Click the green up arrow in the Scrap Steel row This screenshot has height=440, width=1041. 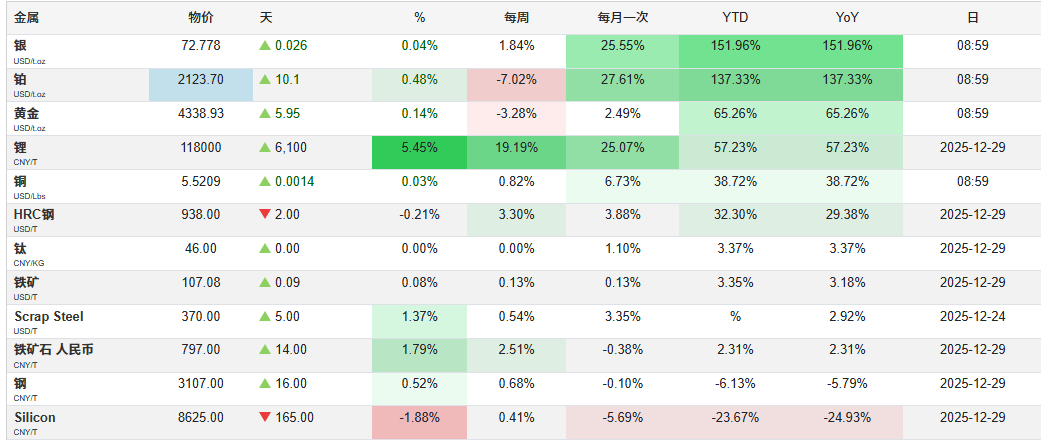click(x=265, y=317)
